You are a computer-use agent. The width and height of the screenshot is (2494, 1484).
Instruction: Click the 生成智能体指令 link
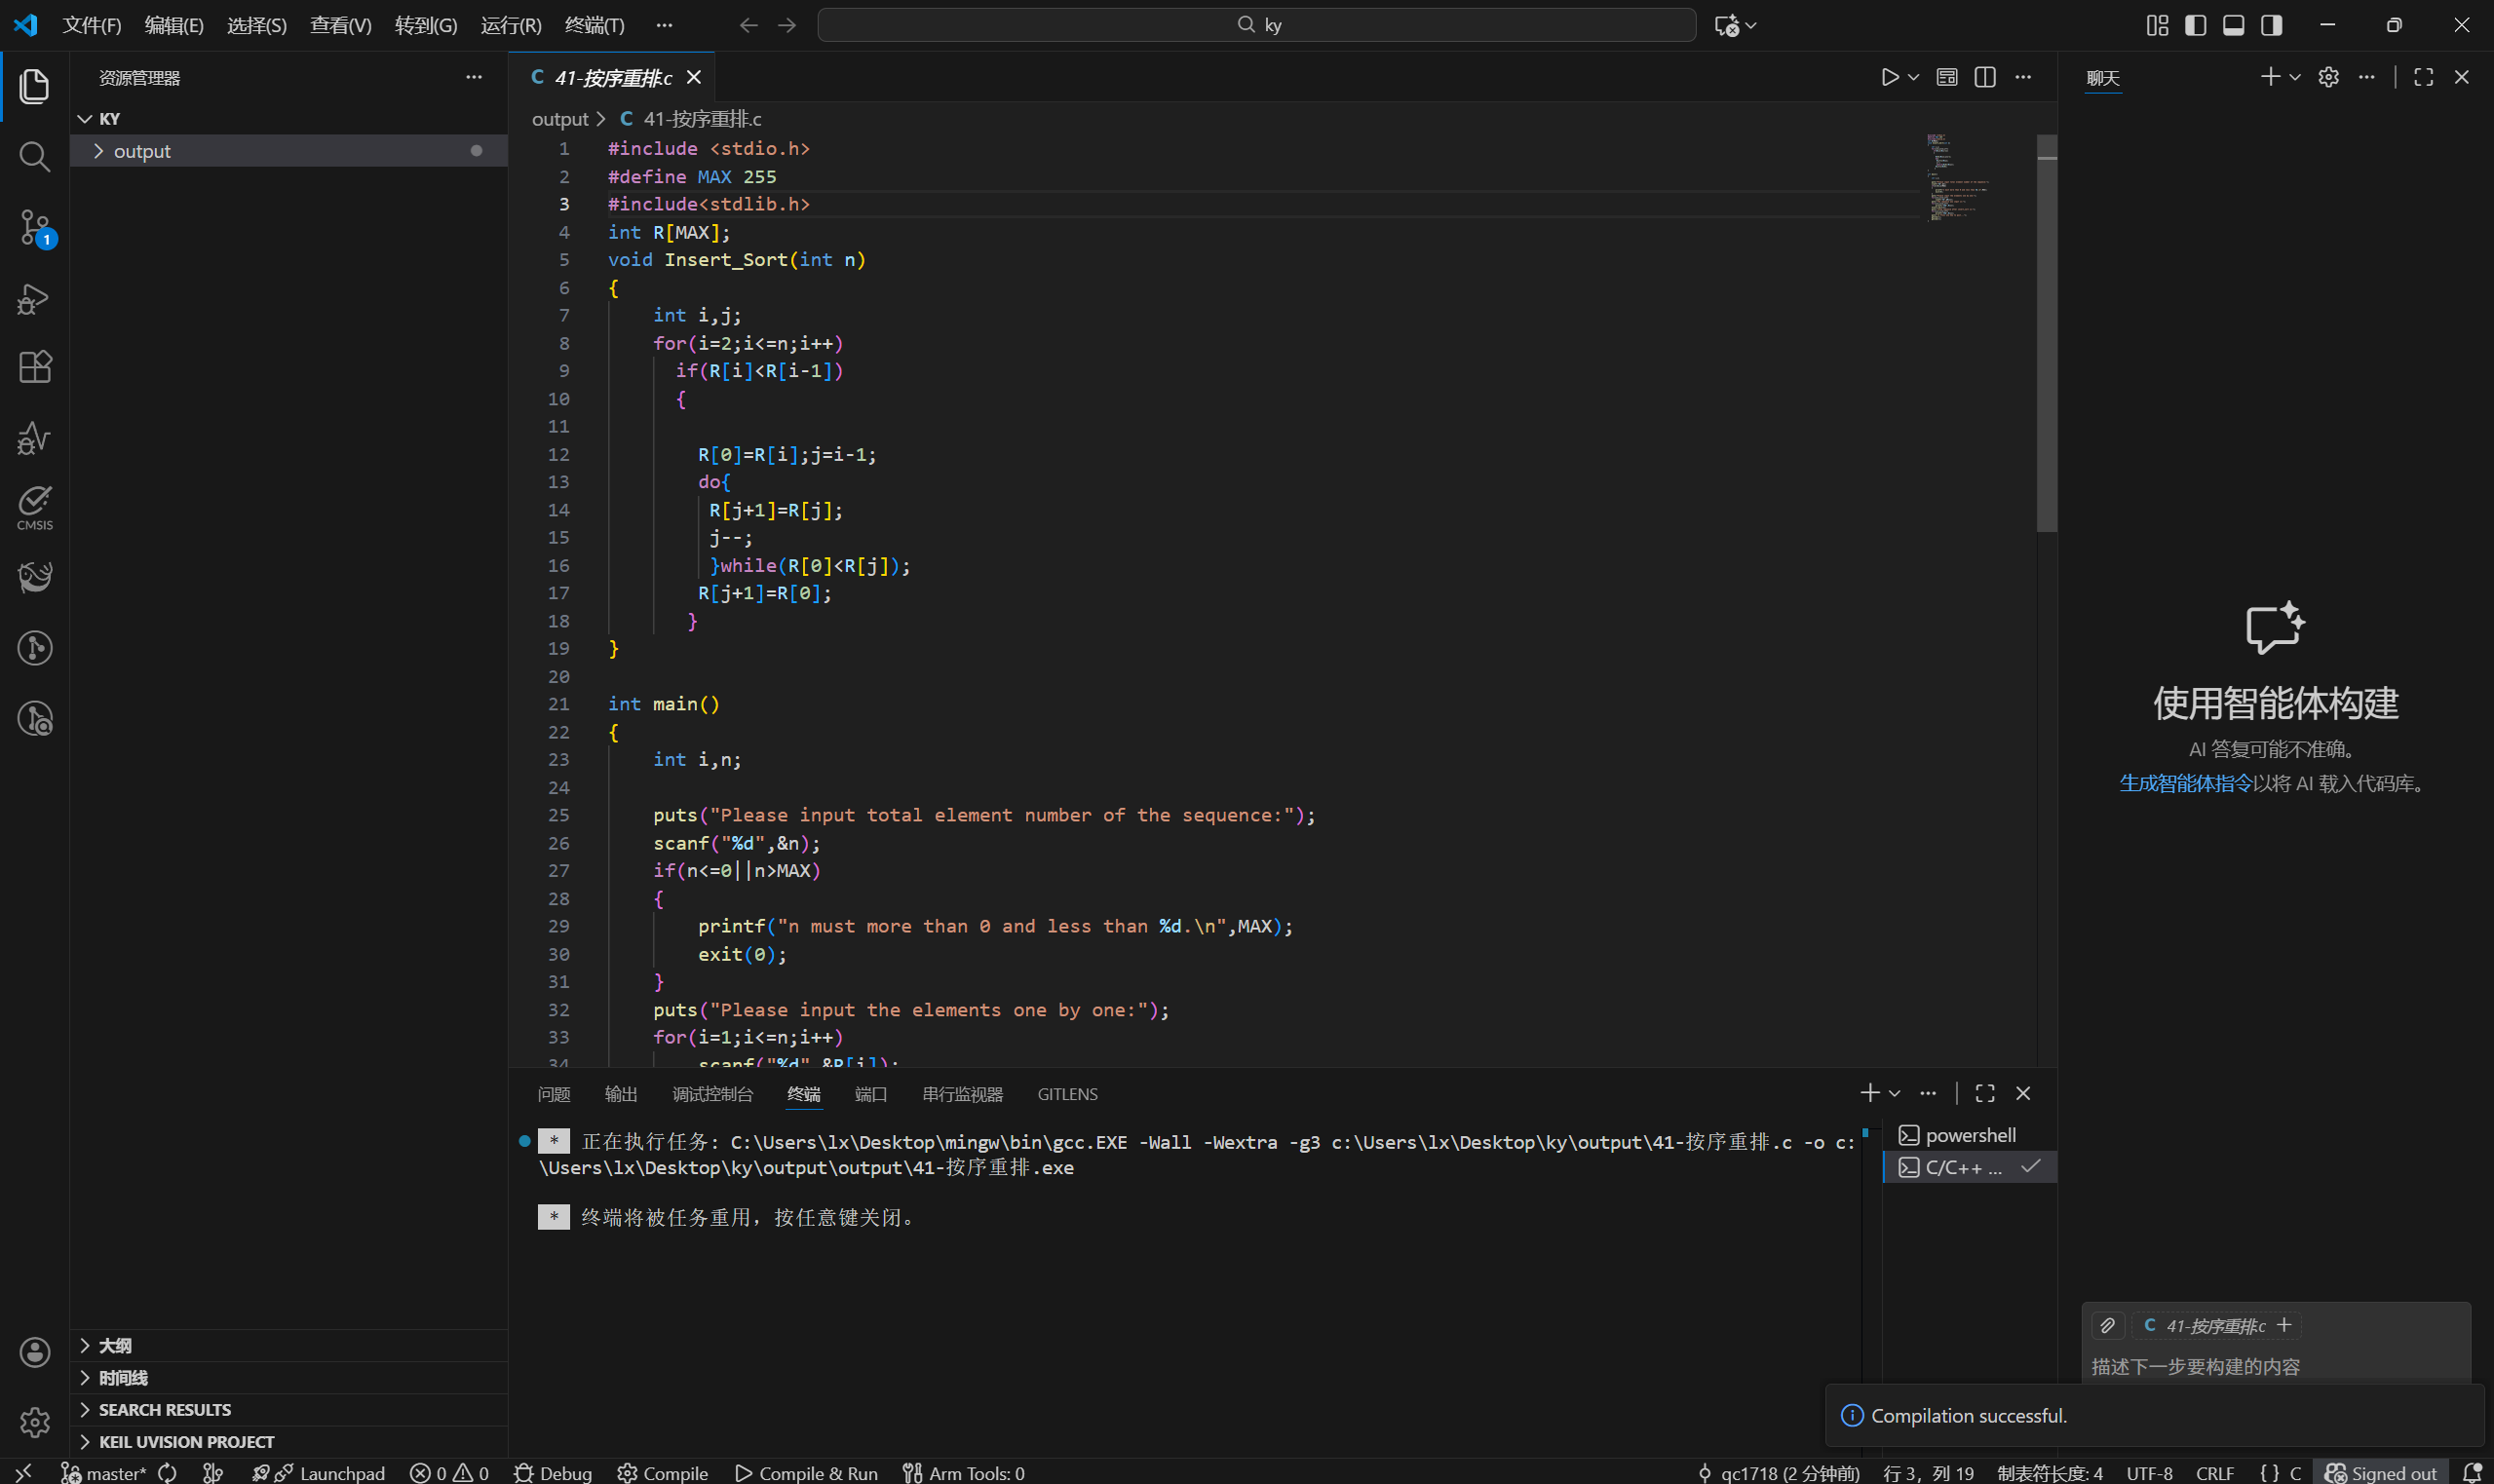[x=2185, y=783]
